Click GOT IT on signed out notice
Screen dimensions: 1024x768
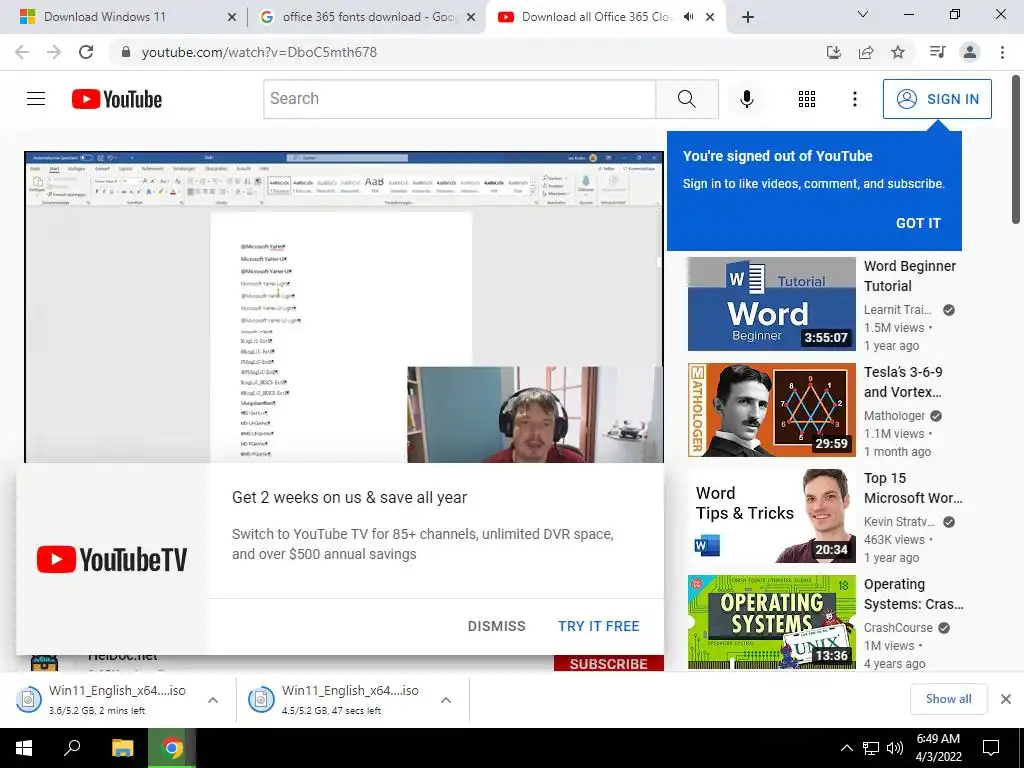tap(918, 223)
